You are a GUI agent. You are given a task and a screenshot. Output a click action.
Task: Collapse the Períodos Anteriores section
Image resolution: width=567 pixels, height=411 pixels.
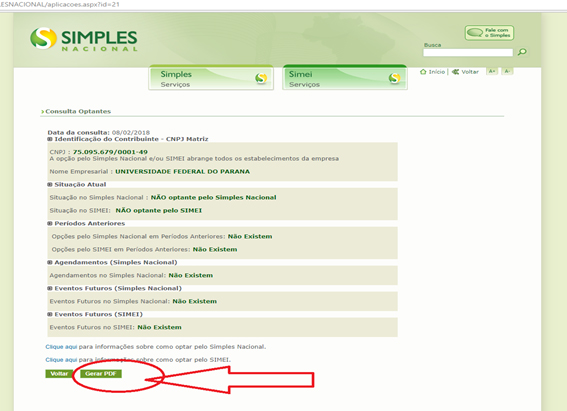[x=50, y=223]
